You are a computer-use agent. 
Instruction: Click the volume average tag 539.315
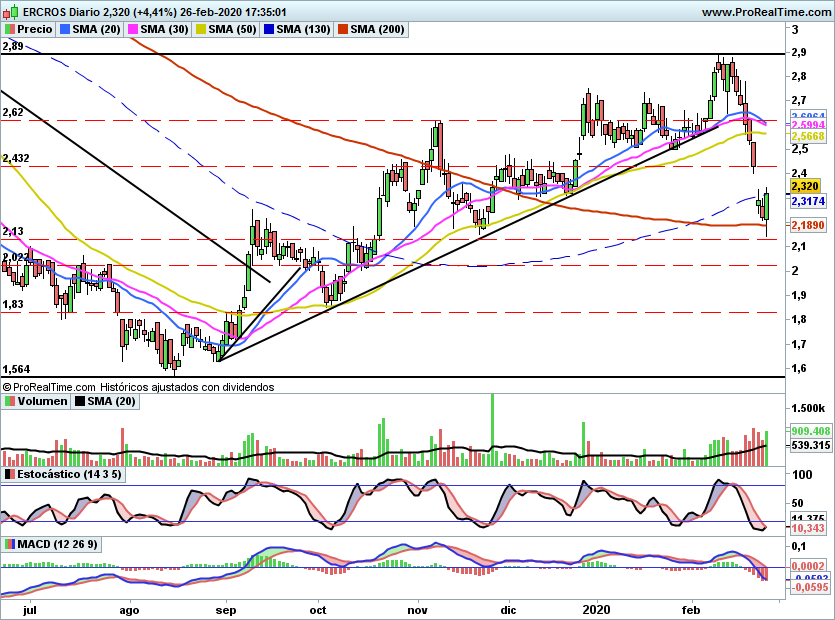[811, 445]
